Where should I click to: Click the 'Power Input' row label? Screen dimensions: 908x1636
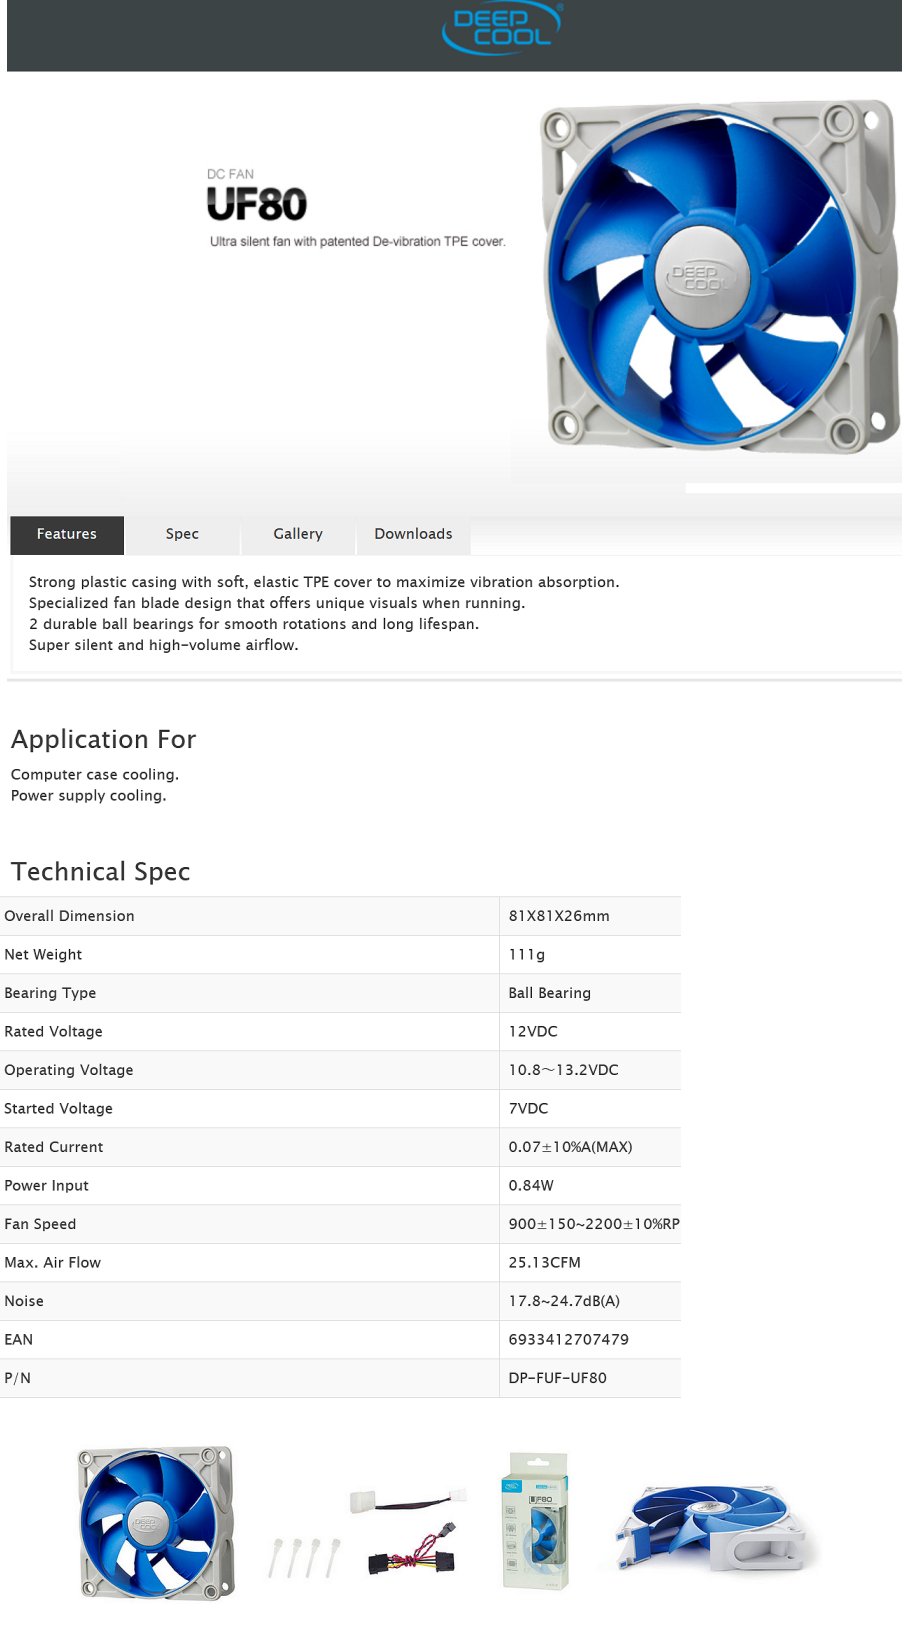point(46,1186)
